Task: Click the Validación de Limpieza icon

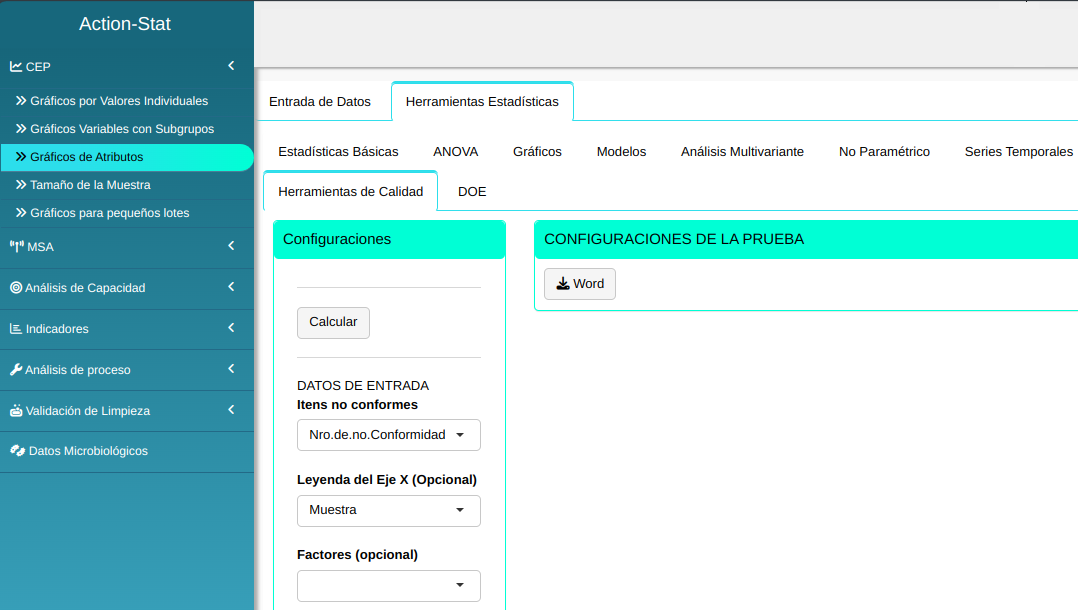Action: coord(16,411)
